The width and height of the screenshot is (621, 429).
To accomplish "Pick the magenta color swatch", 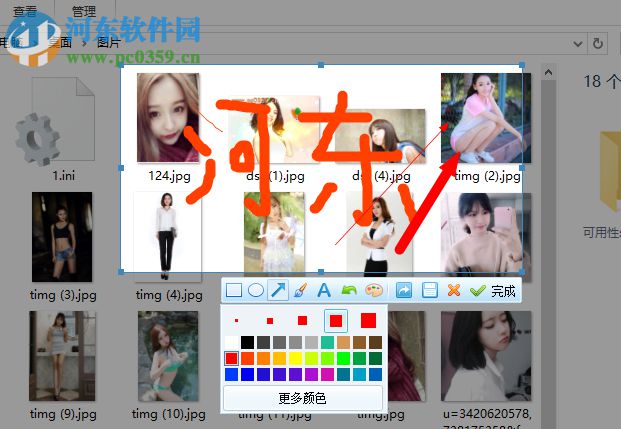I will click(x=328, y=374).
